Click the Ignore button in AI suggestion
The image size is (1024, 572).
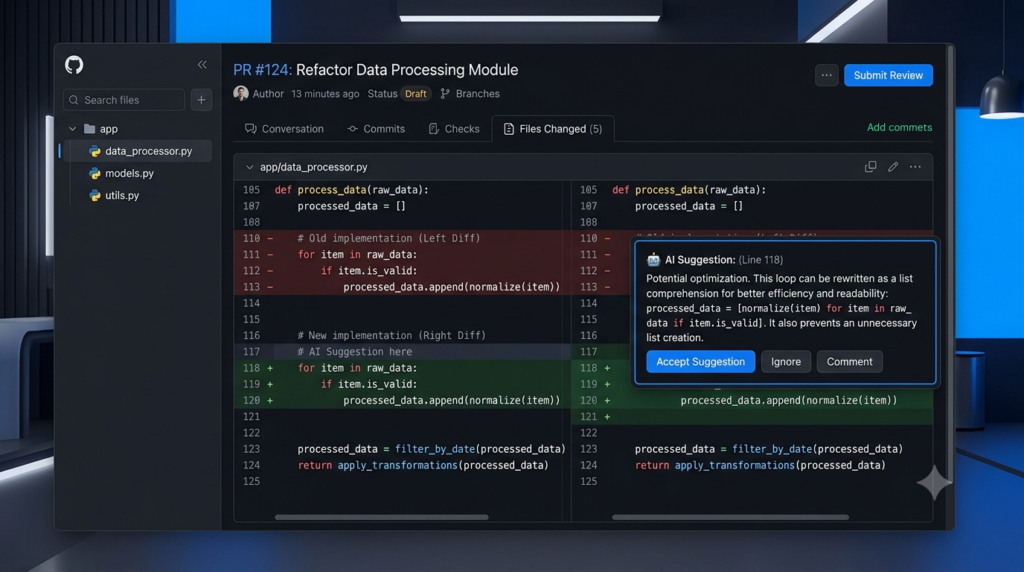click(786, 362)
